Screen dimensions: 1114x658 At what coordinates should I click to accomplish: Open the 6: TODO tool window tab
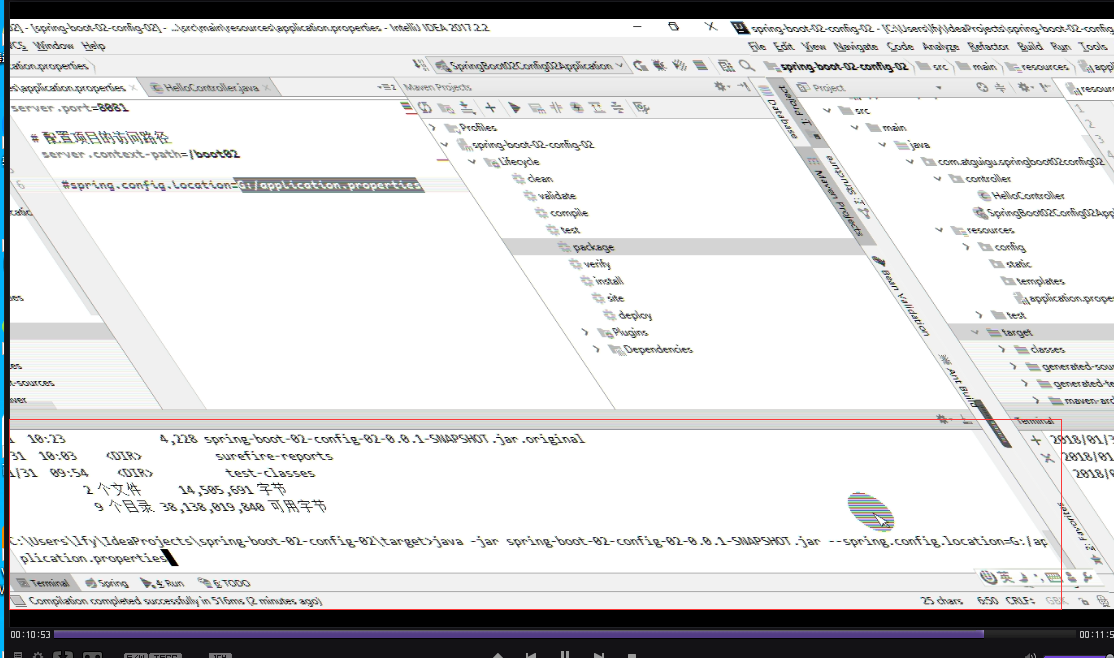click(224, 583)
